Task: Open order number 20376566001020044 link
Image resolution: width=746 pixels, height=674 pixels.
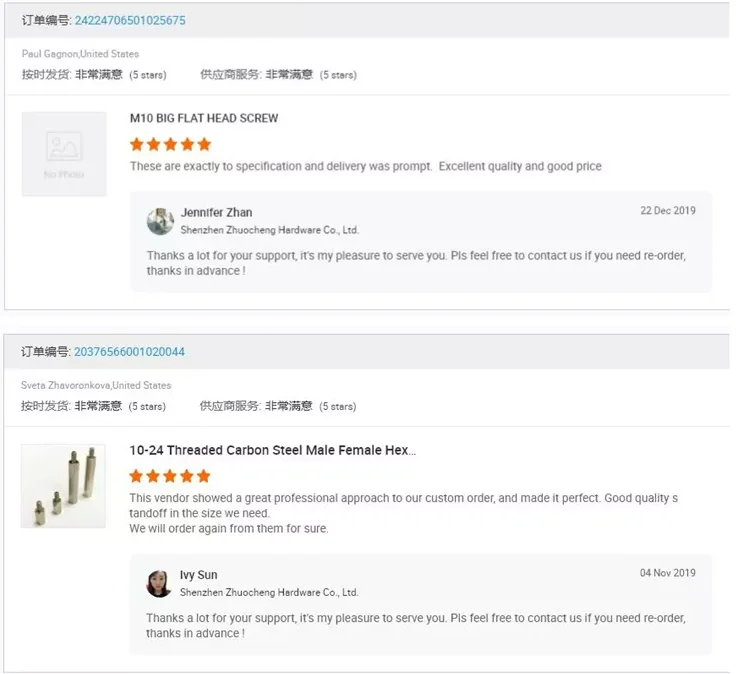Action: 129,352
